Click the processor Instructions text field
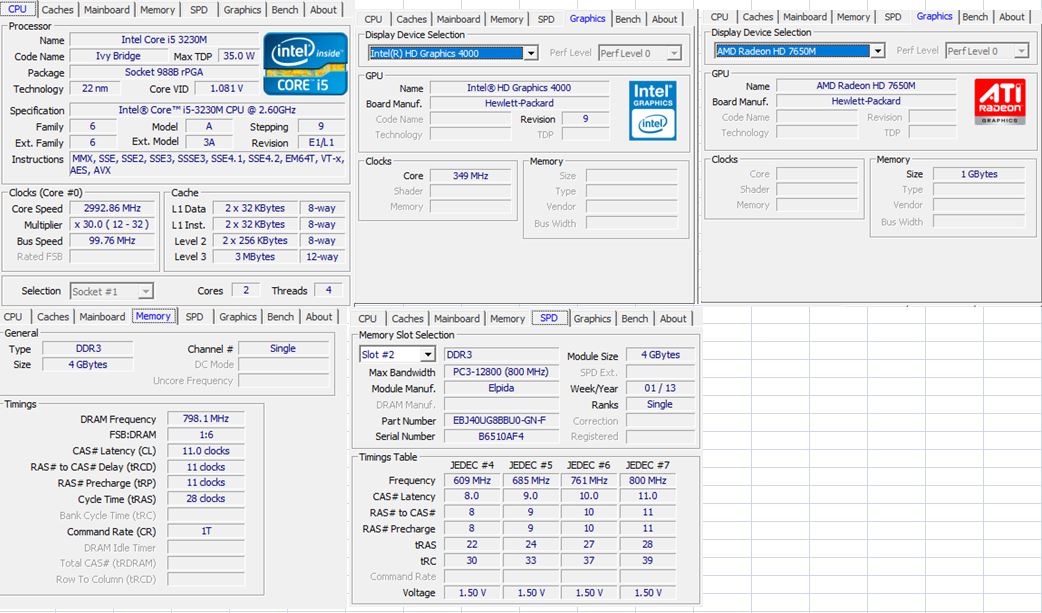This screenshot has height=613, width=1042. [208, 164]
